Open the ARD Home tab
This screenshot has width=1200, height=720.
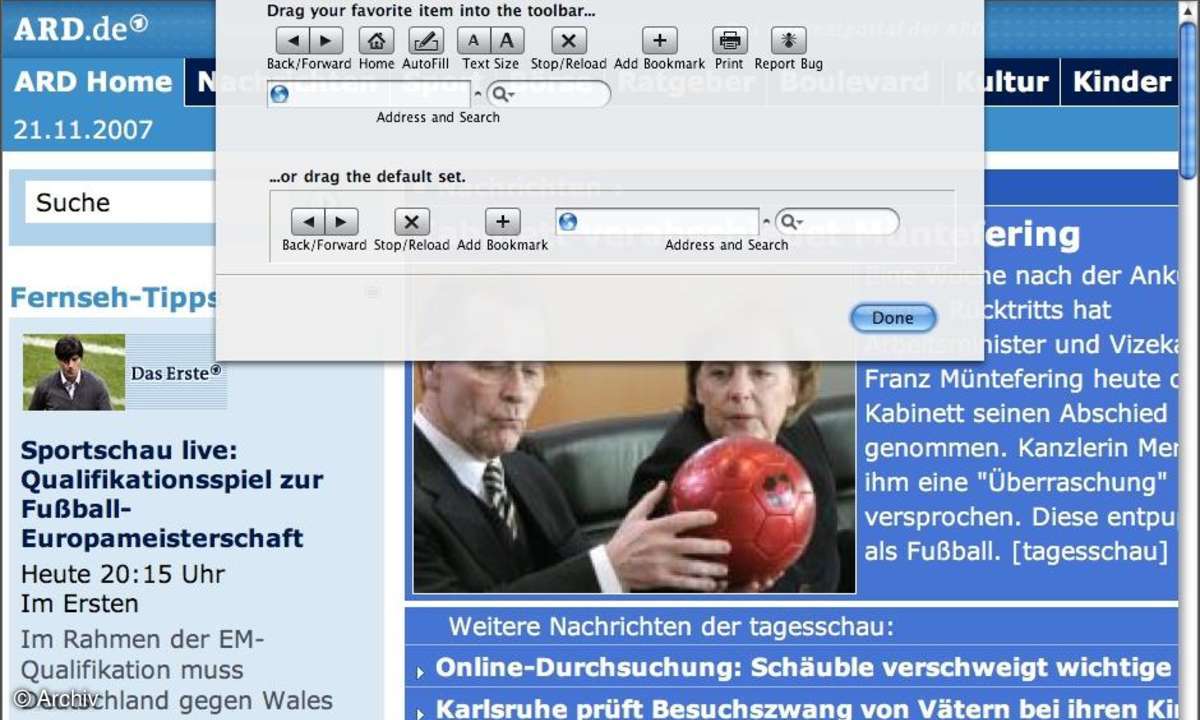93,82
